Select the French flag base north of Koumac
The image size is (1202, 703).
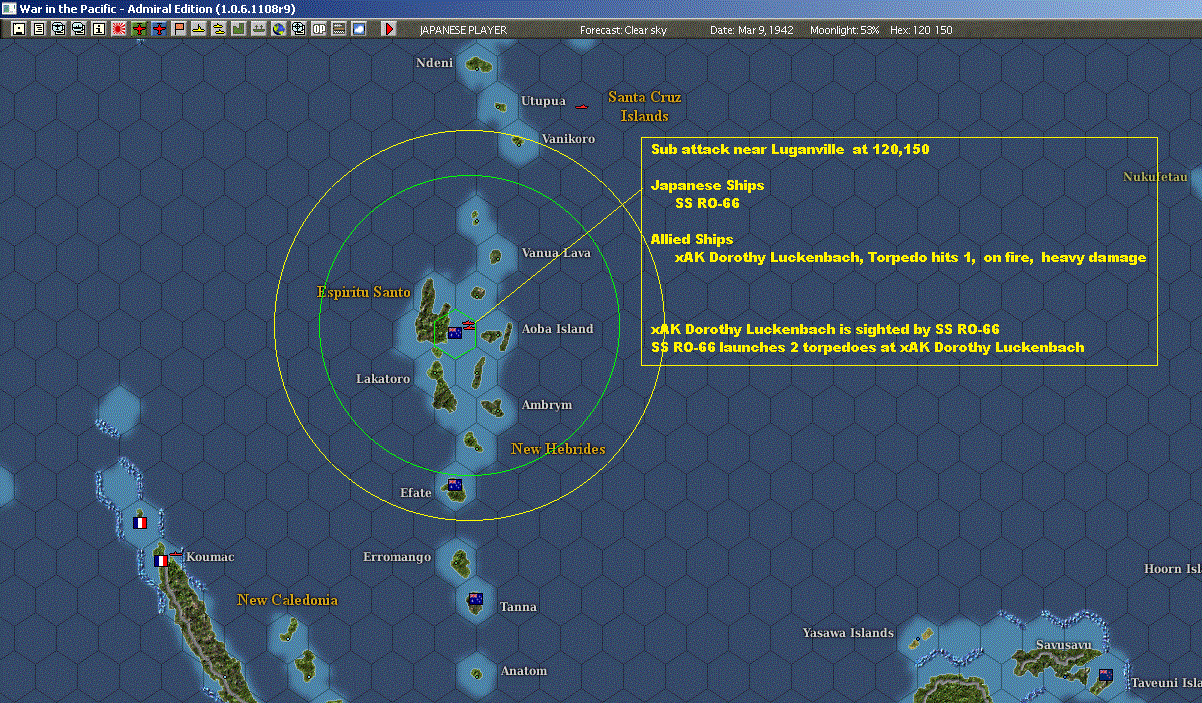click(140, 522)
